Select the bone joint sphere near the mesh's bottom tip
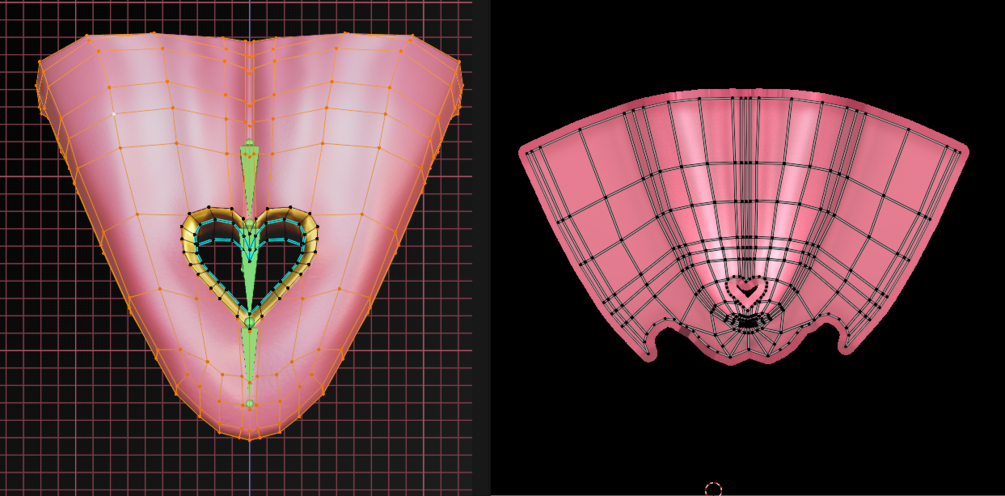Image resolution: width=1005 pixels, height=496 pixels. click(250, 404)
